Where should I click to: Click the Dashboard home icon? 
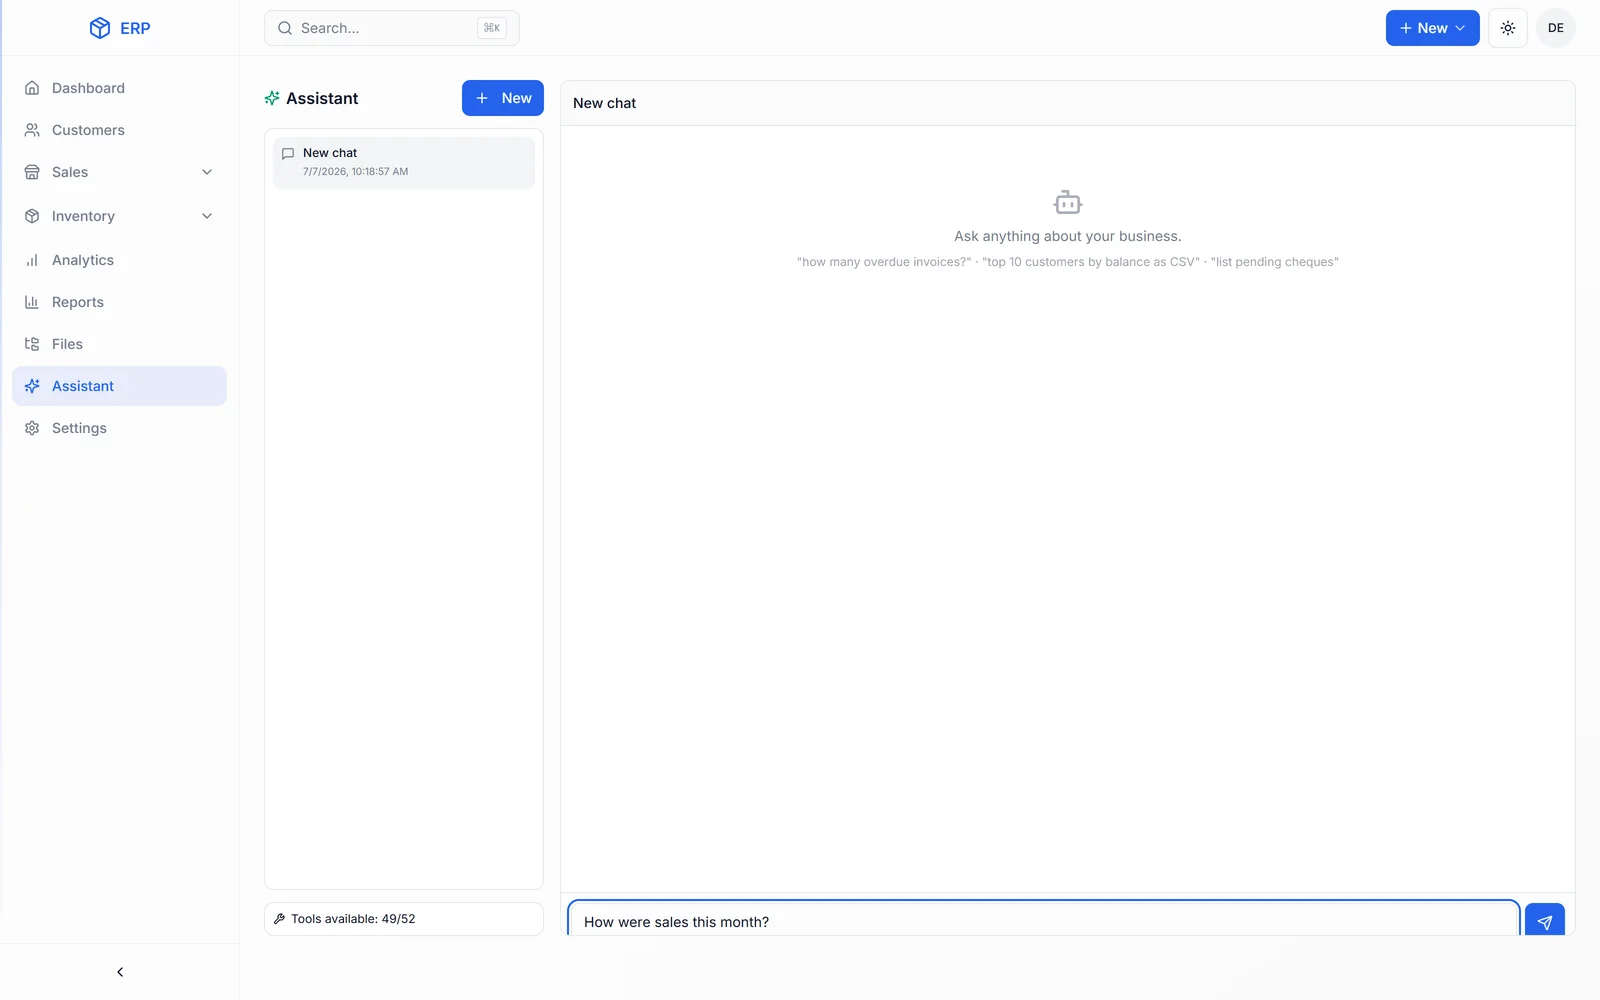pos(32,88)
